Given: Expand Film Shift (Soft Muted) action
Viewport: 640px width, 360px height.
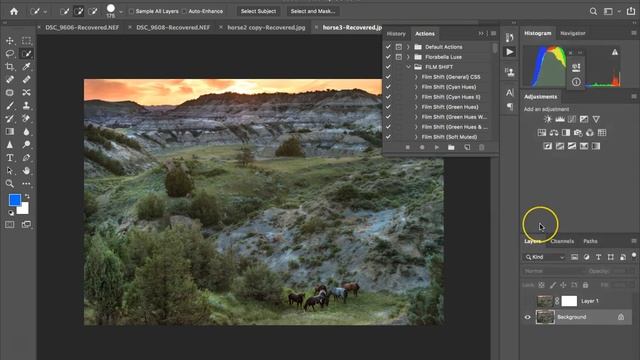Looking at the screenshot, I should pos(416,137).
